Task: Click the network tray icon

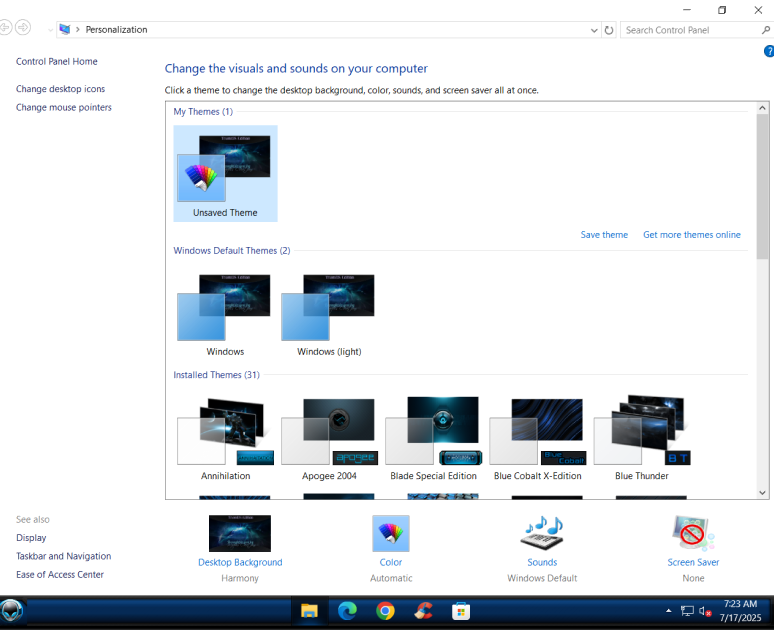Action: point(687,611)
